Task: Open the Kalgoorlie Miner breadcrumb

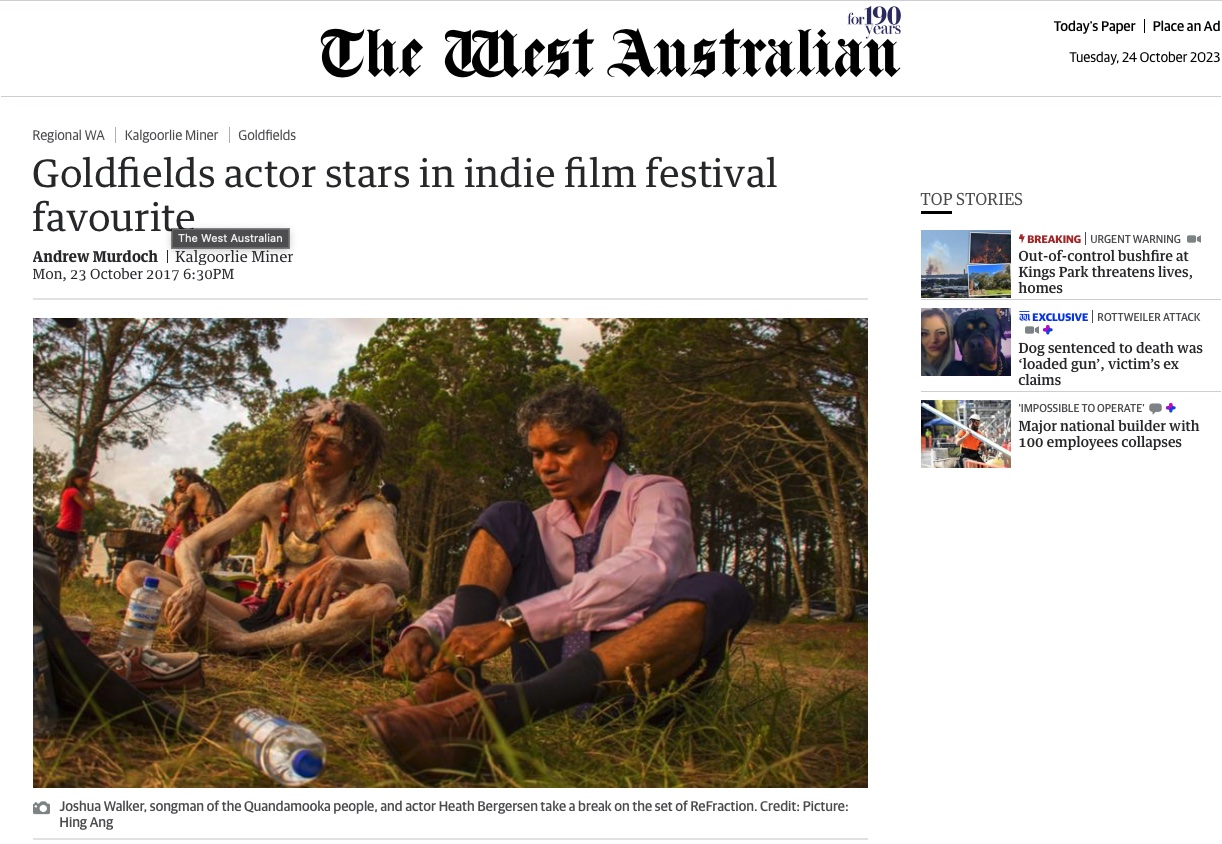Action: pos(171,135)
